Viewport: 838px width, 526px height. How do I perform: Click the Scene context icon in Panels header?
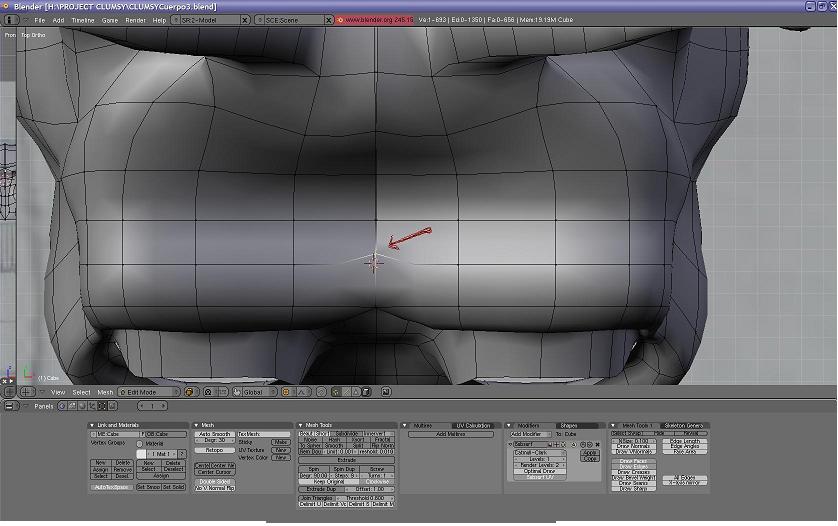point(112,406)
